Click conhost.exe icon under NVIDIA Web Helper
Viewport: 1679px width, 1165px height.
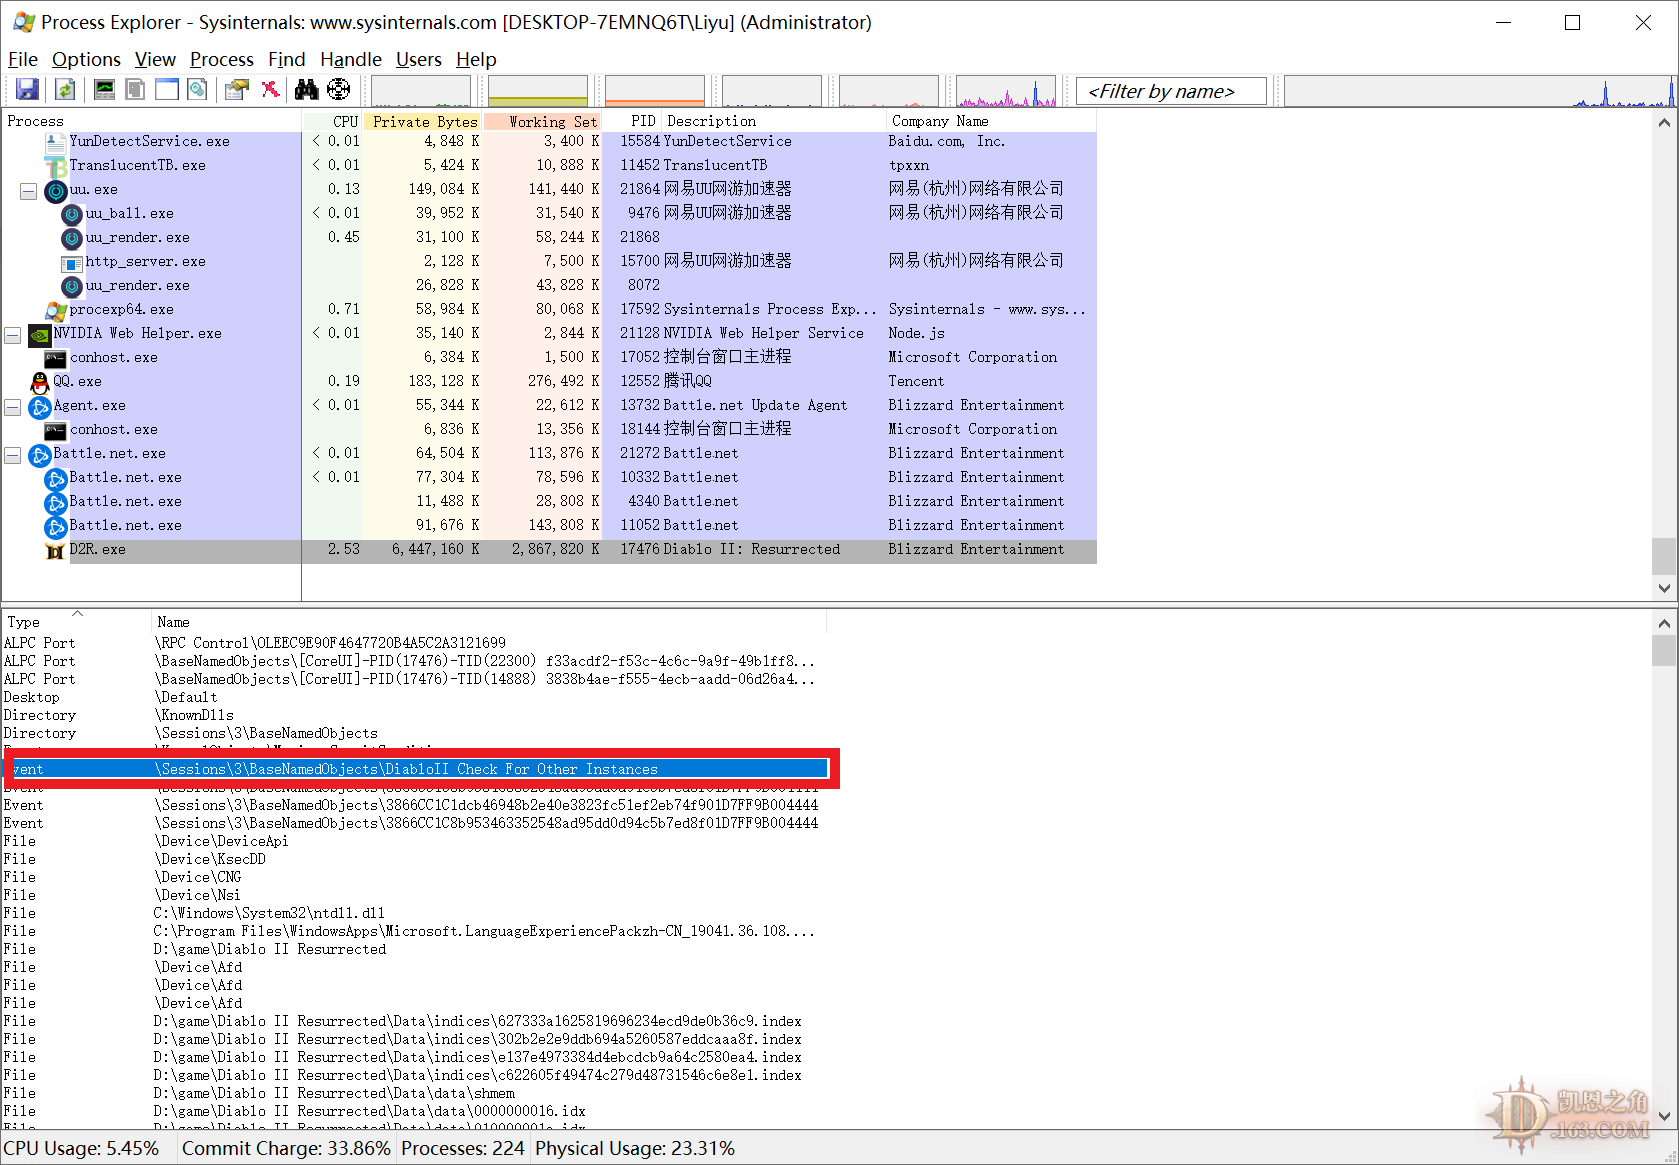coord(56,359)
